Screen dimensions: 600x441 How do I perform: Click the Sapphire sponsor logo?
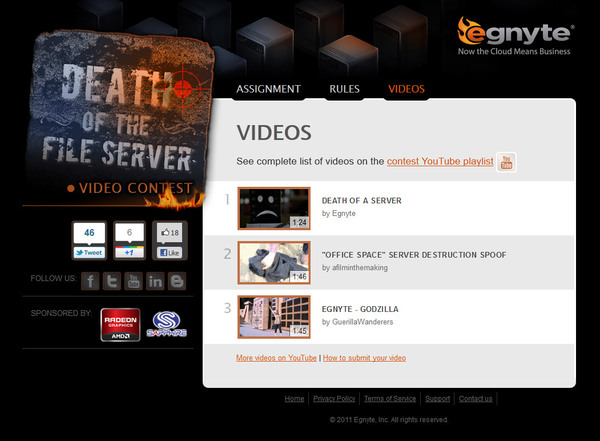pyautogui.click(x=166, y=324)
